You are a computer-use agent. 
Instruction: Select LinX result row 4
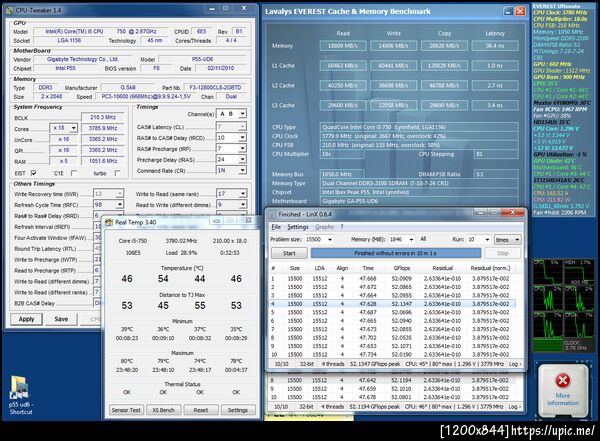(392, 304)
